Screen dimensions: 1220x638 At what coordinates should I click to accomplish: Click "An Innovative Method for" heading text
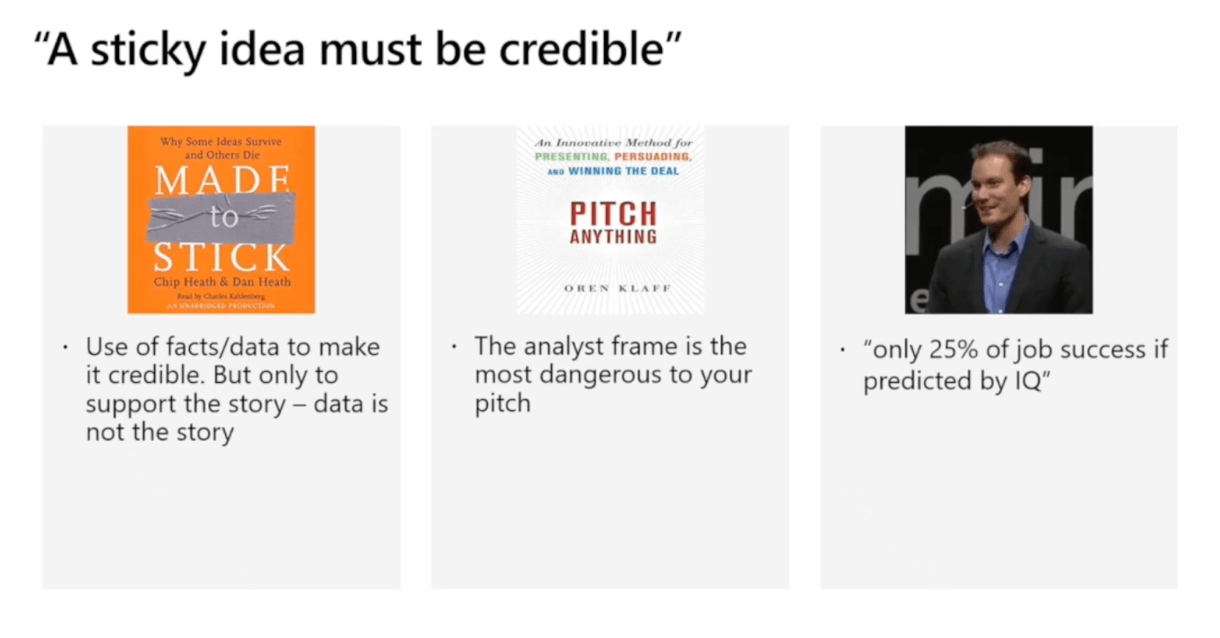[x=611, y=144]
